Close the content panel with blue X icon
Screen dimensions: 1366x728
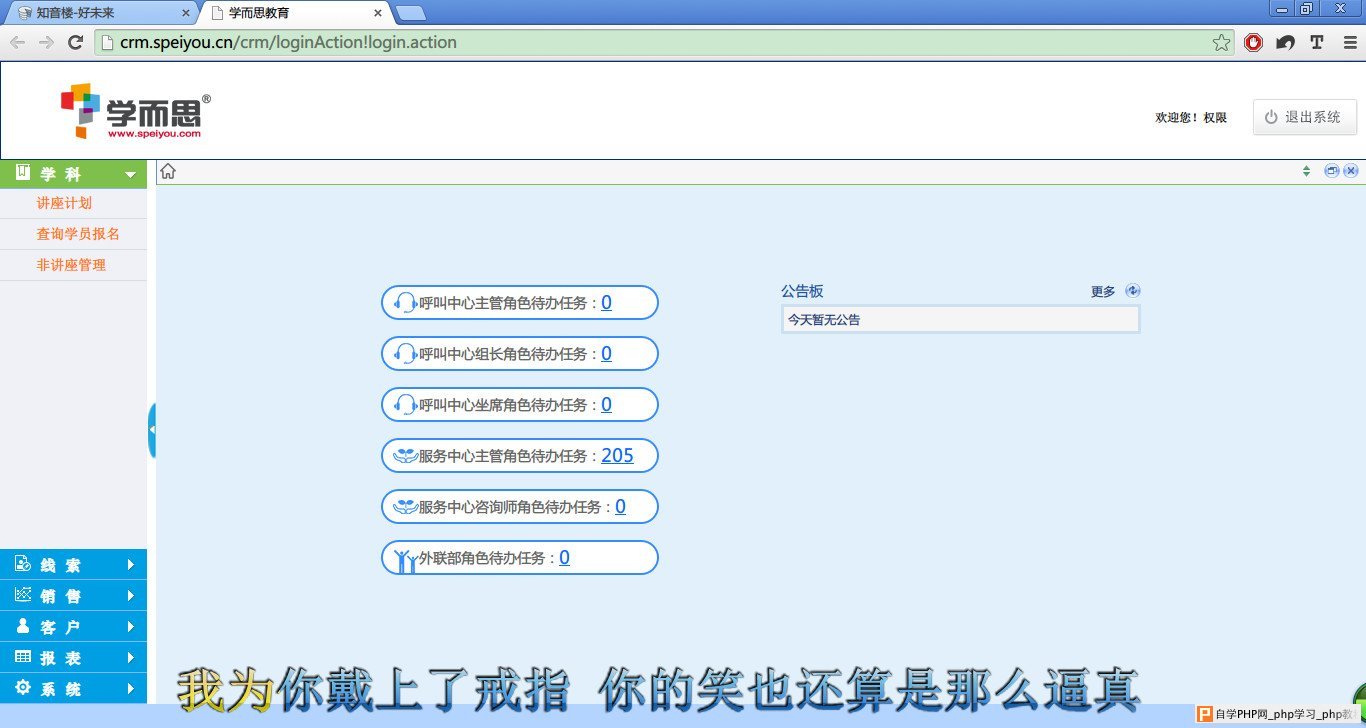point(1351,171)
